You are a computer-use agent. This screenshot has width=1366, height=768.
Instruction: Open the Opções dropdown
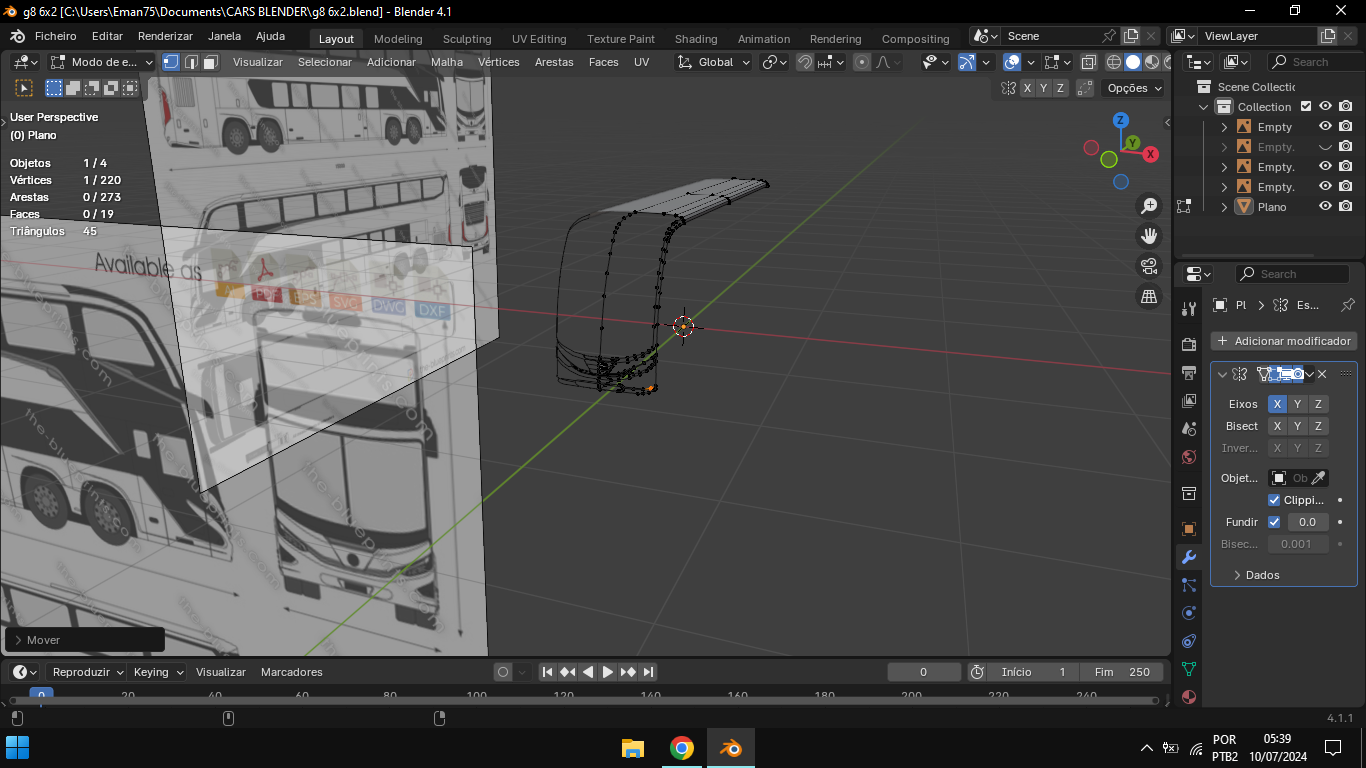click(1134, 88)
